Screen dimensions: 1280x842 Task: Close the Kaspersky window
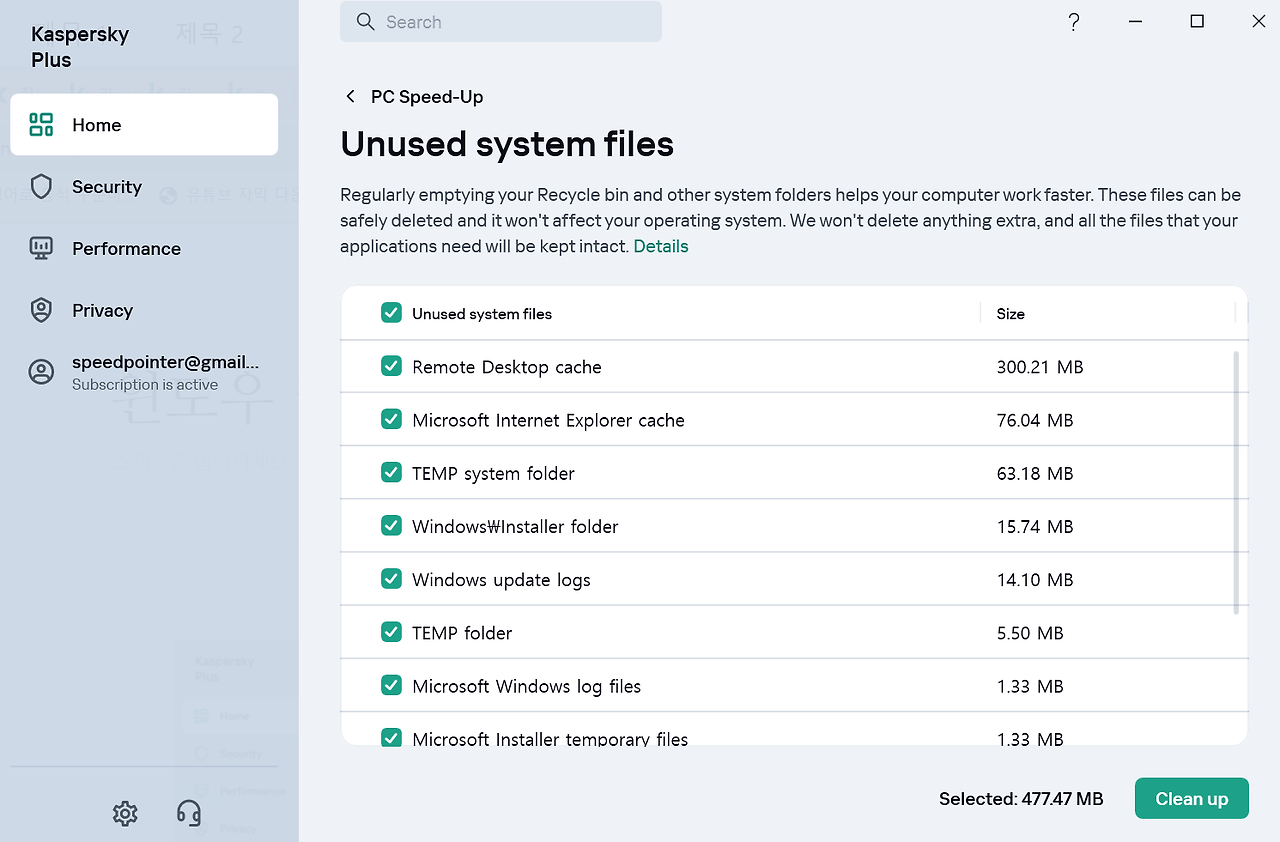pos(1258,22)
